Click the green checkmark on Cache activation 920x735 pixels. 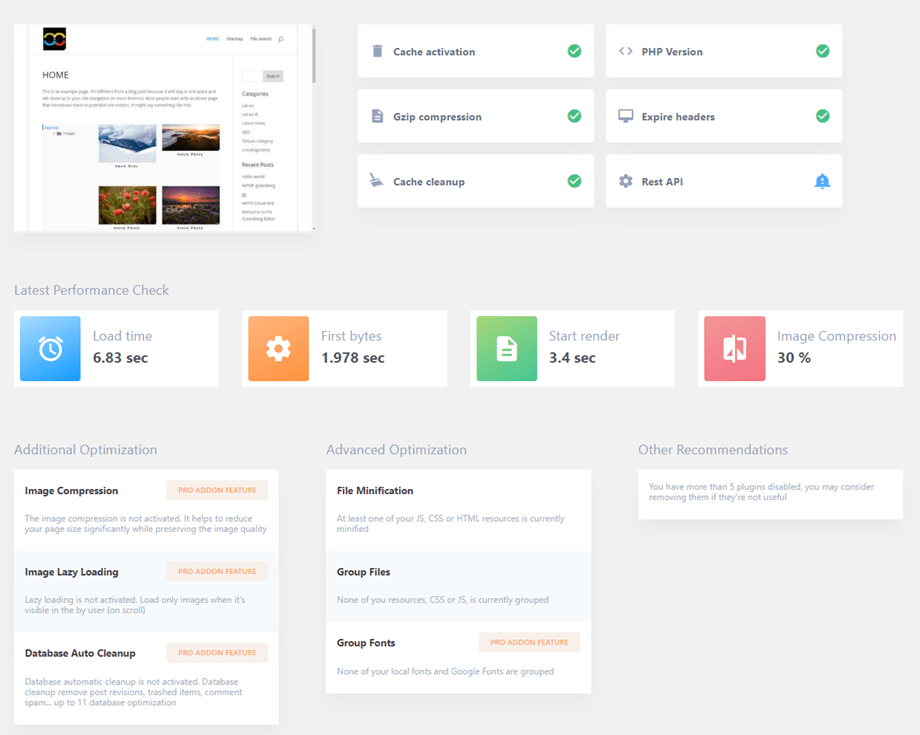click(574, 51)
